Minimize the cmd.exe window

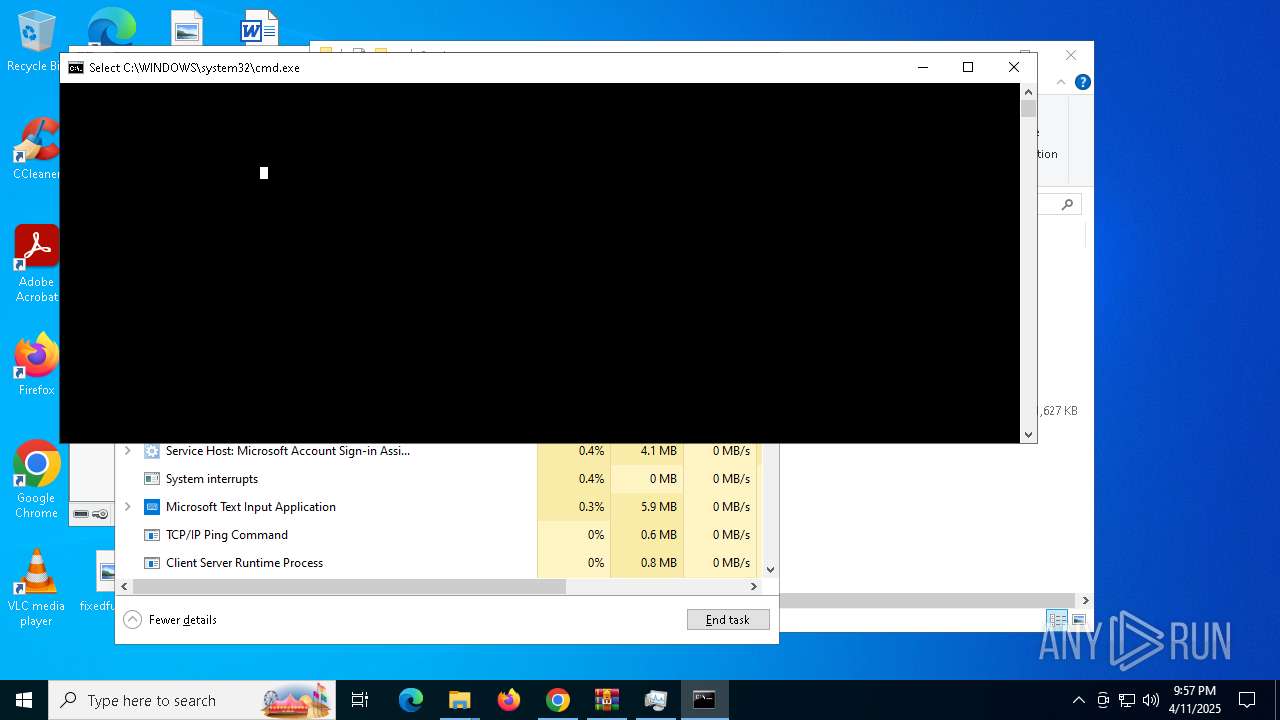click(922, 67)
